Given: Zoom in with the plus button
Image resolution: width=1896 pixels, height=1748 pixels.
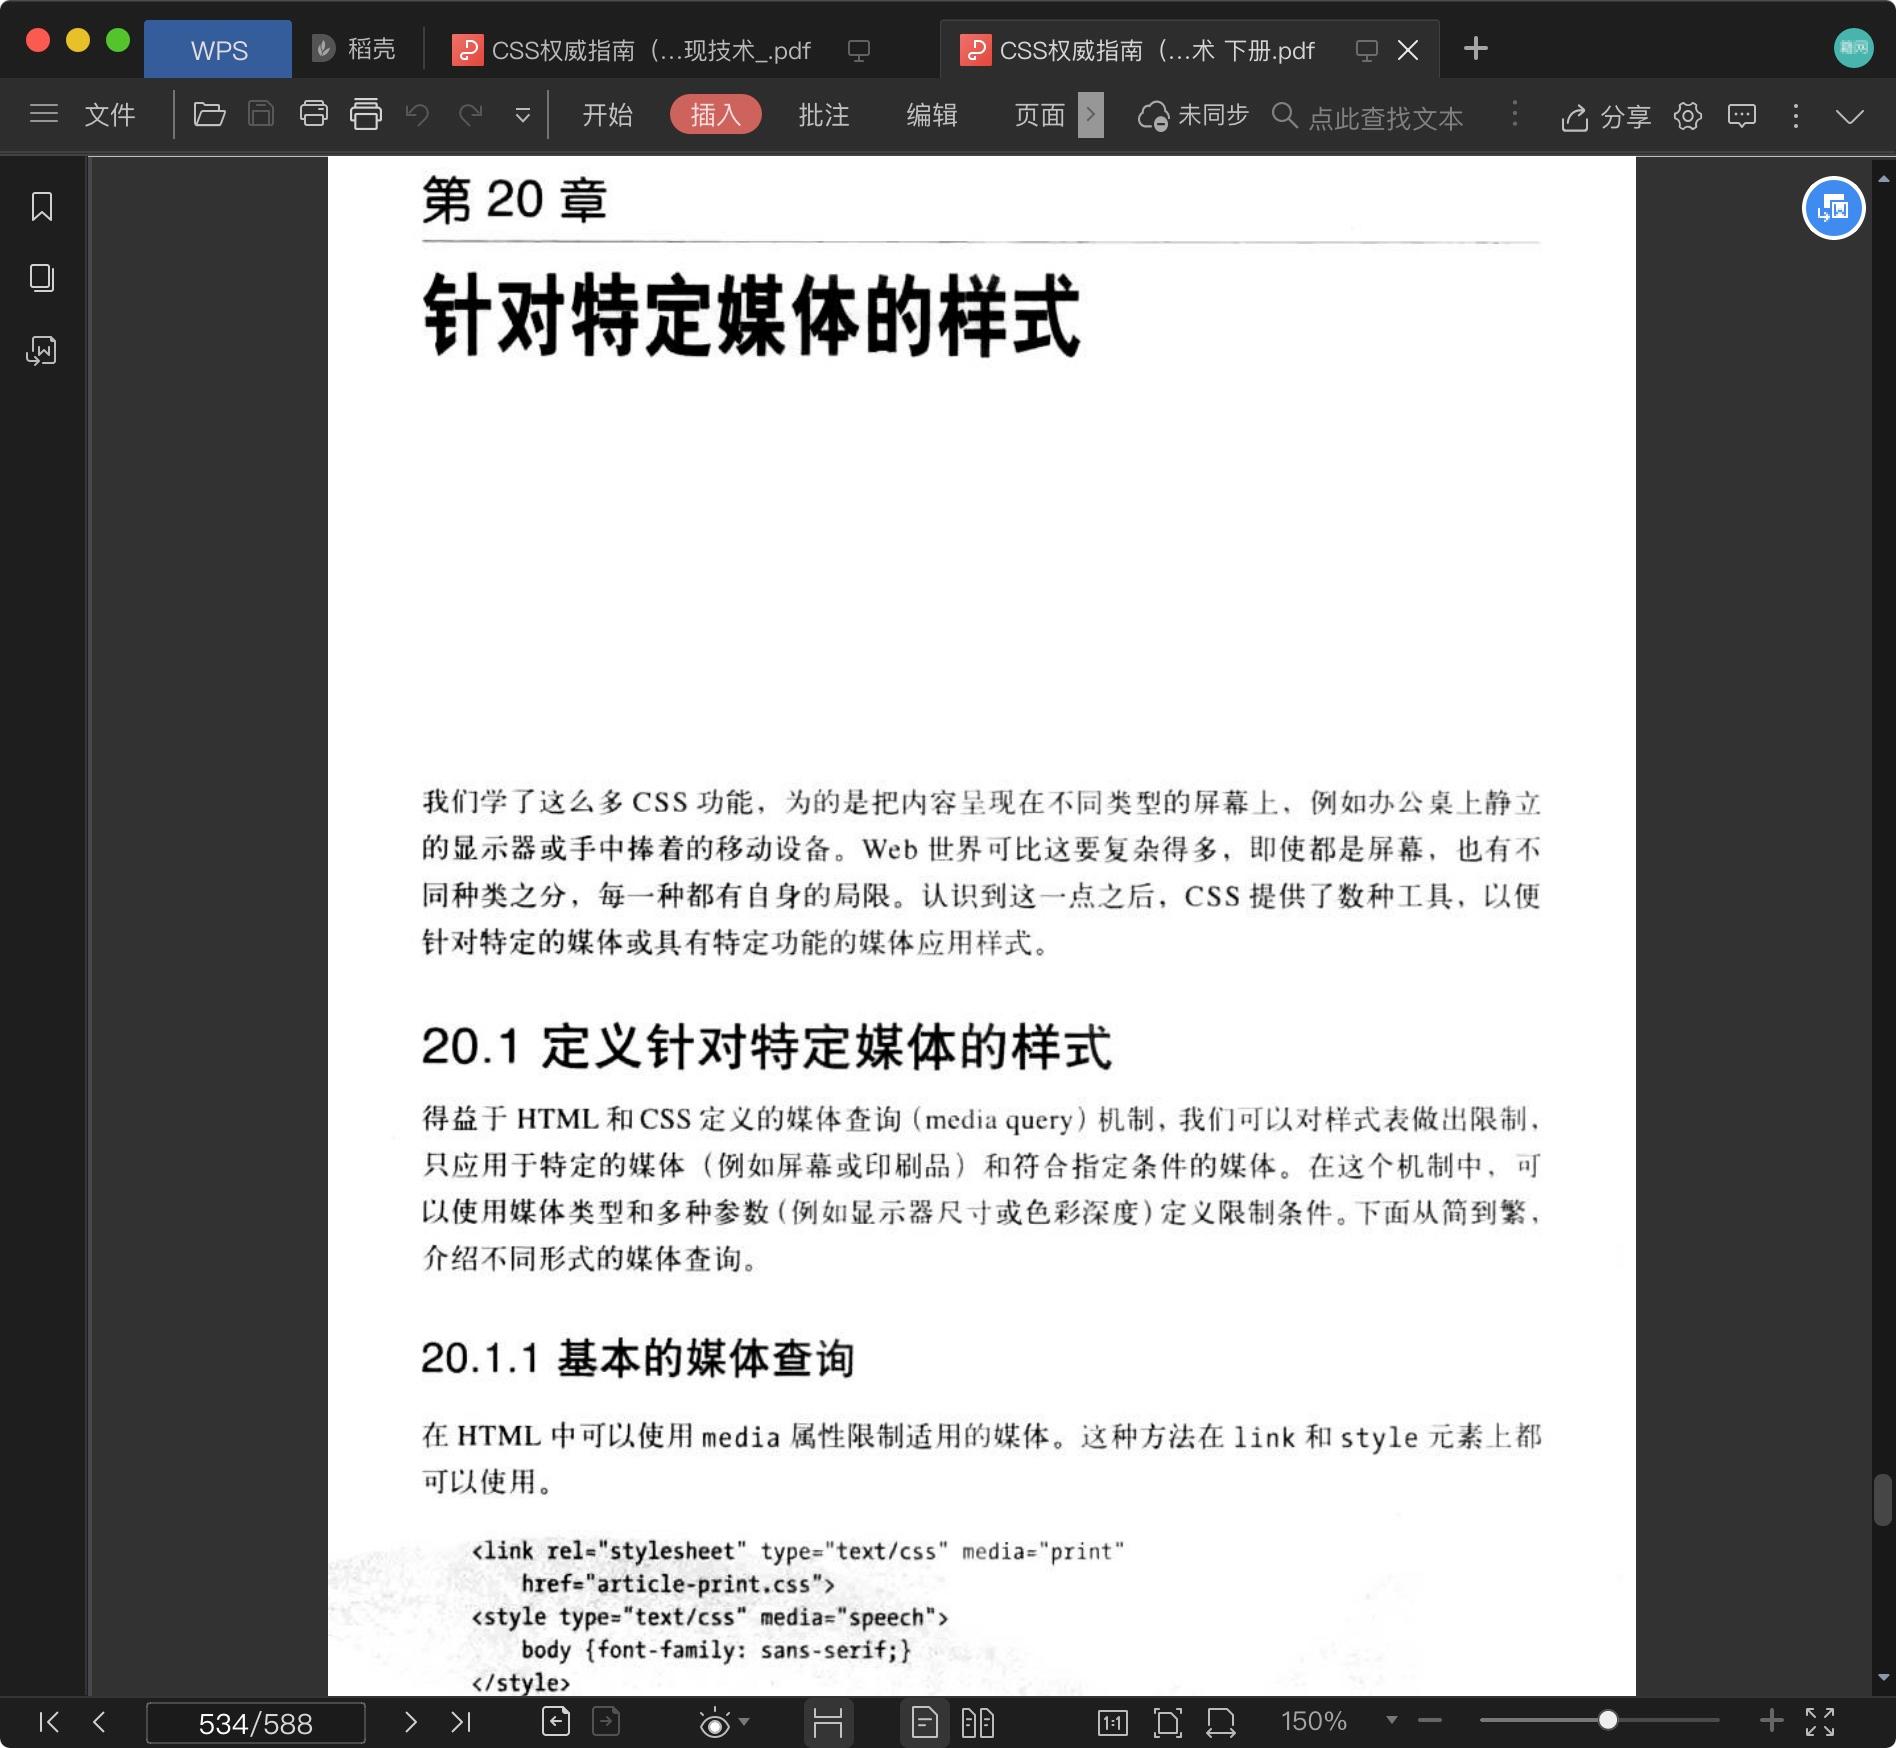Looking at the screenshot, I should [1771, 1720].
